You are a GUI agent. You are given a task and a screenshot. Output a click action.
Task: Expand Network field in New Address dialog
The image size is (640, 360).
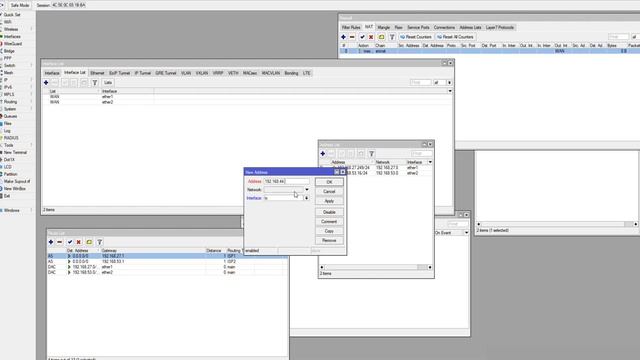(307, 190)
